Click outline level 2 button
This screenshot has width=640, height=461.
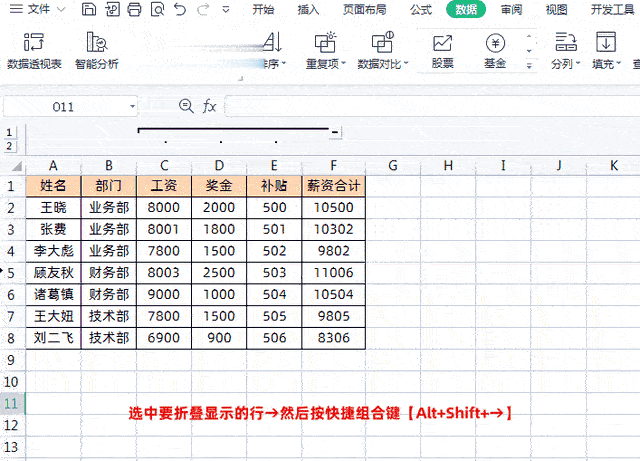9,146
